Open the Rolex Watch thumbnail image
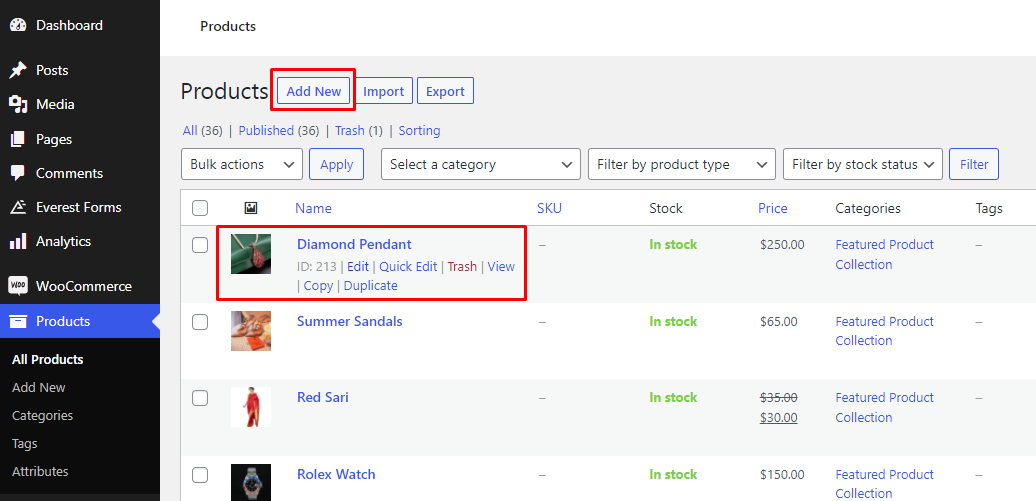This screenshot has width=1036, height=501. pos(251,482)
